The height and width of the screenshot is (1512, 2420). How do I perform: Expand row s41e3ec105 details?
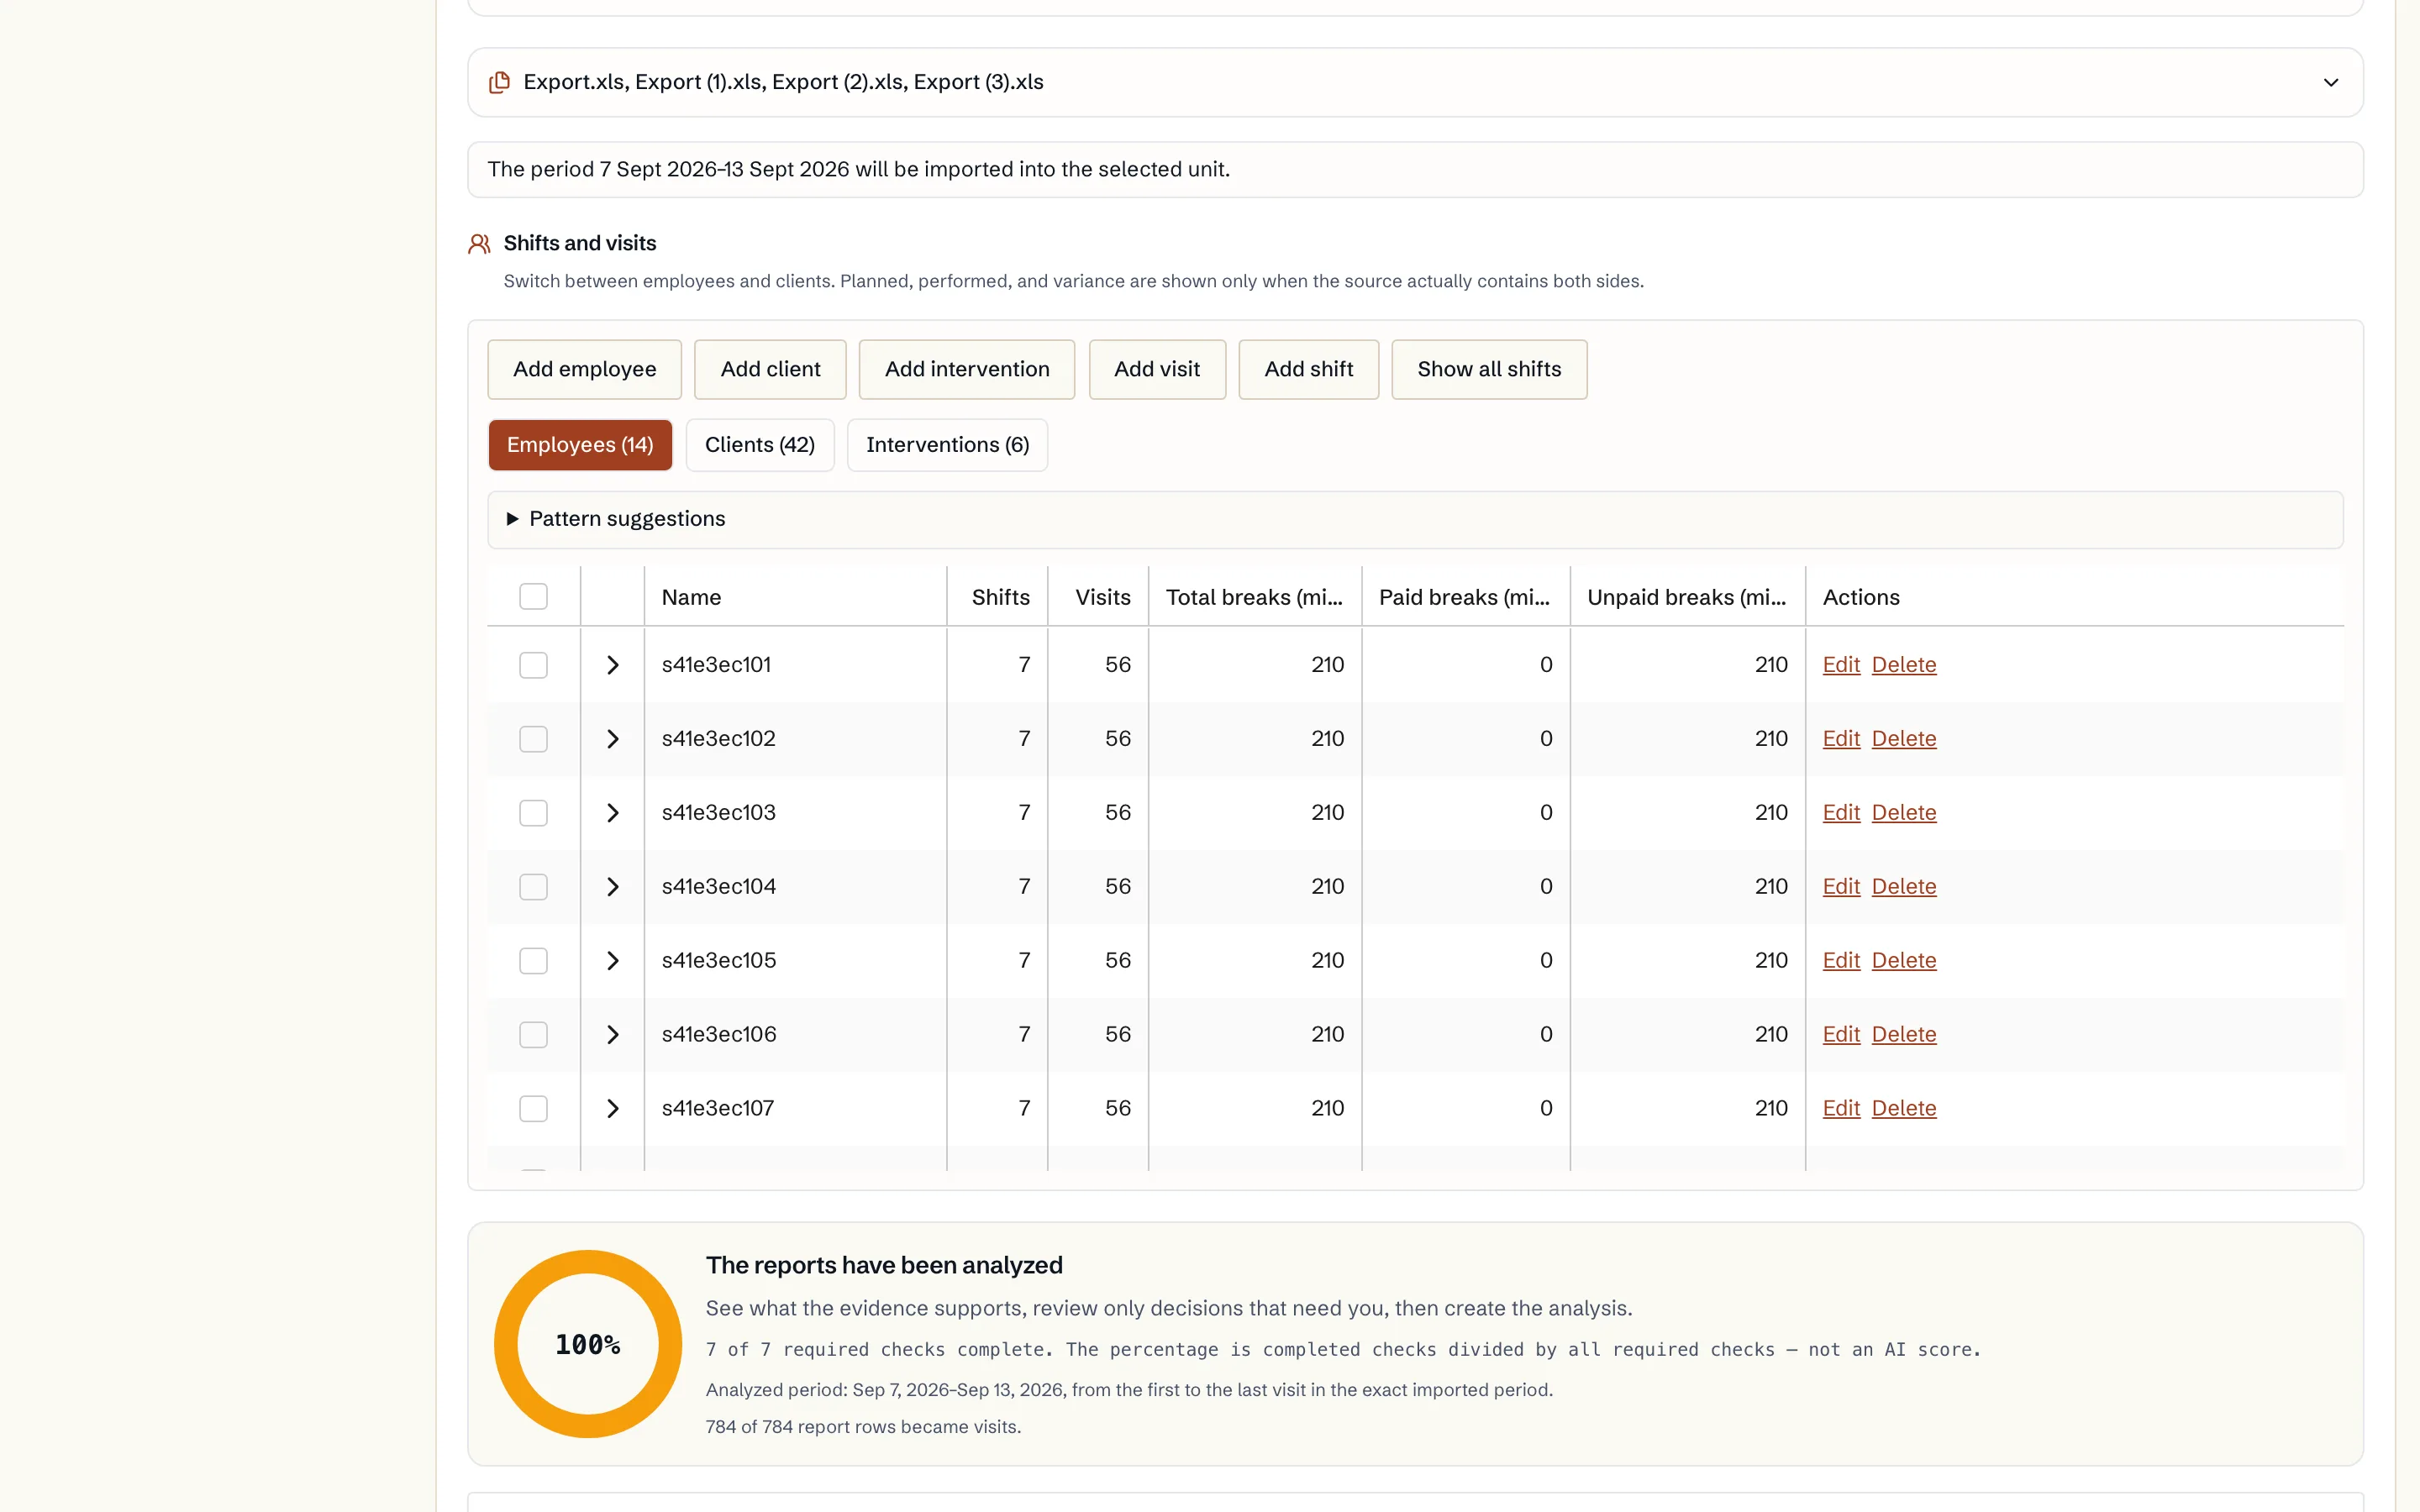pos(613,961)
